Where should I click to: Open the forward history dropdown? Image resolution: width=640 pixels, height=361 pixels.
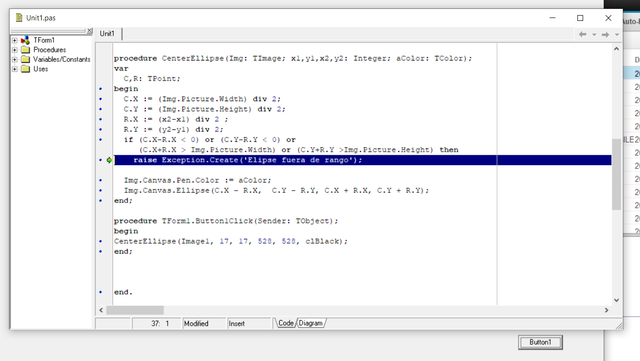coord(617,35)
